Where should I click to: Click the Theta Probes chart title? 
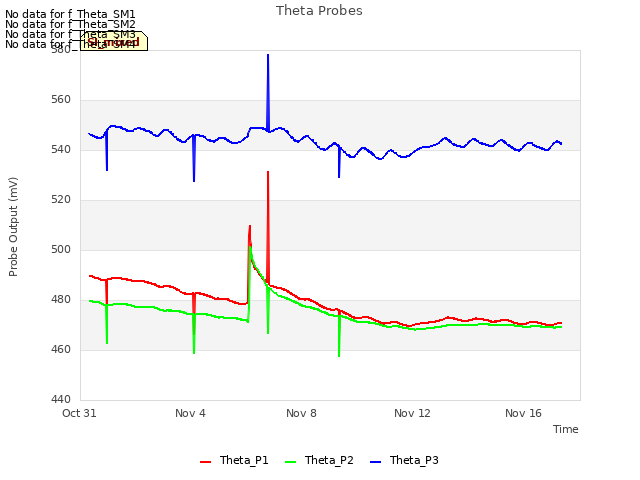(x=319, y=11)
